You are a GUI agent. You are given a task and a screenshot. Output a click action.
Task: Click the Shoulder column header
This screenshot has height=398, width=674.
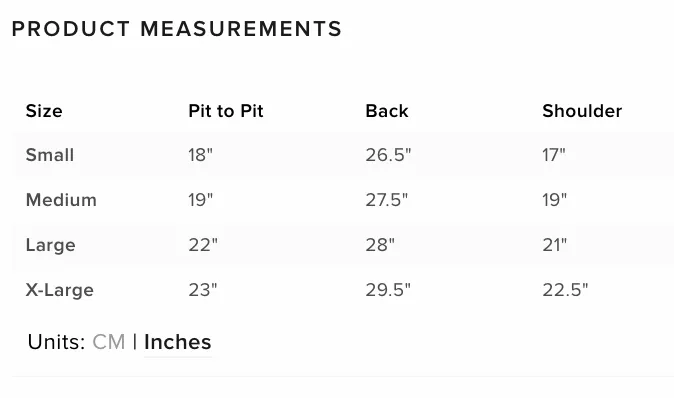[x=582, y=111]
